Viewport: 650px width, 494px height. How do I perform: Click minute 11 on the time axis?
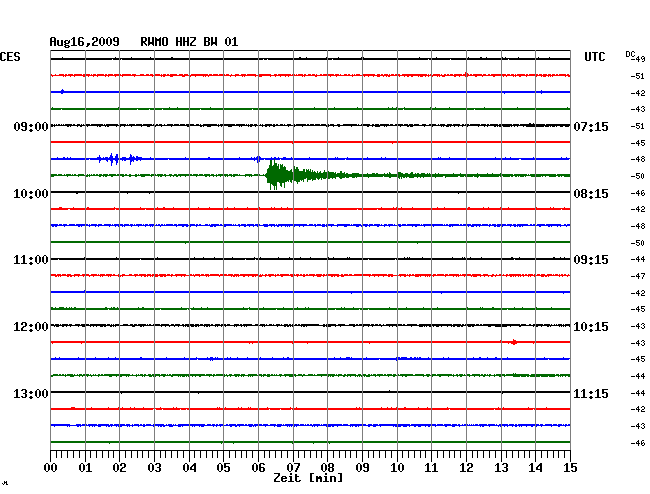(431, 467)
